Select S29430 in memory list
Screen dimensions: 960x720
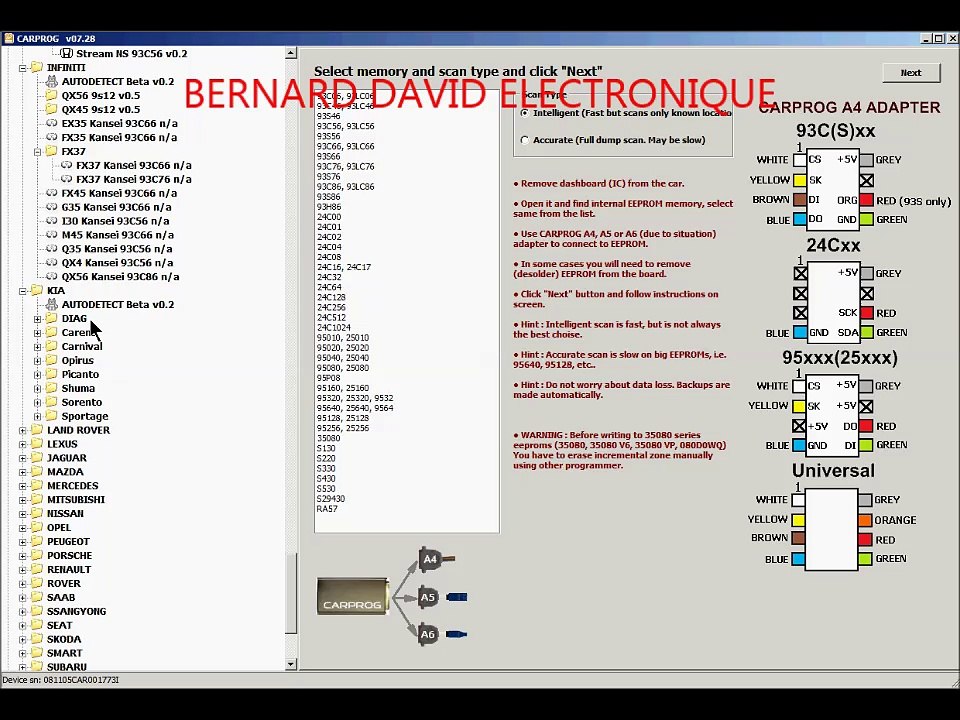331,499
